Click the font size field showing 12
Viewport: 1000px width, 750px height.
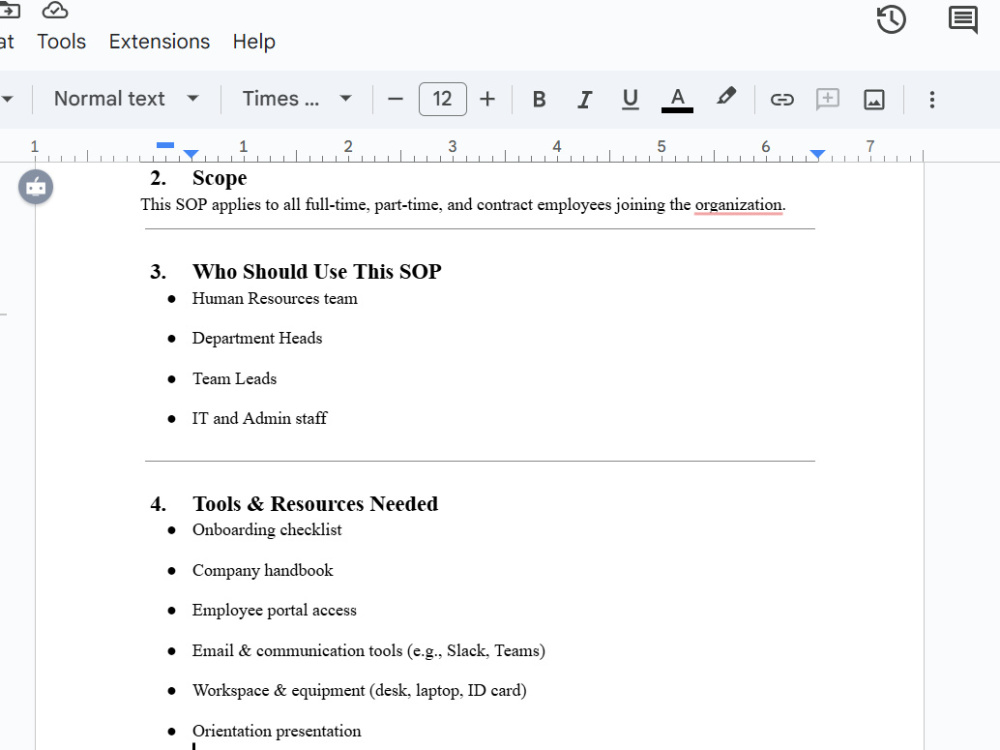[x=443, y=99]
